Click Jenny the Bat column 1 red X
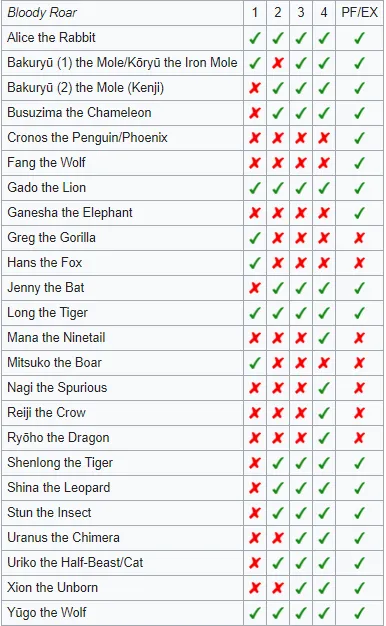This screenshot has height=626, width=386. (255, 288)
